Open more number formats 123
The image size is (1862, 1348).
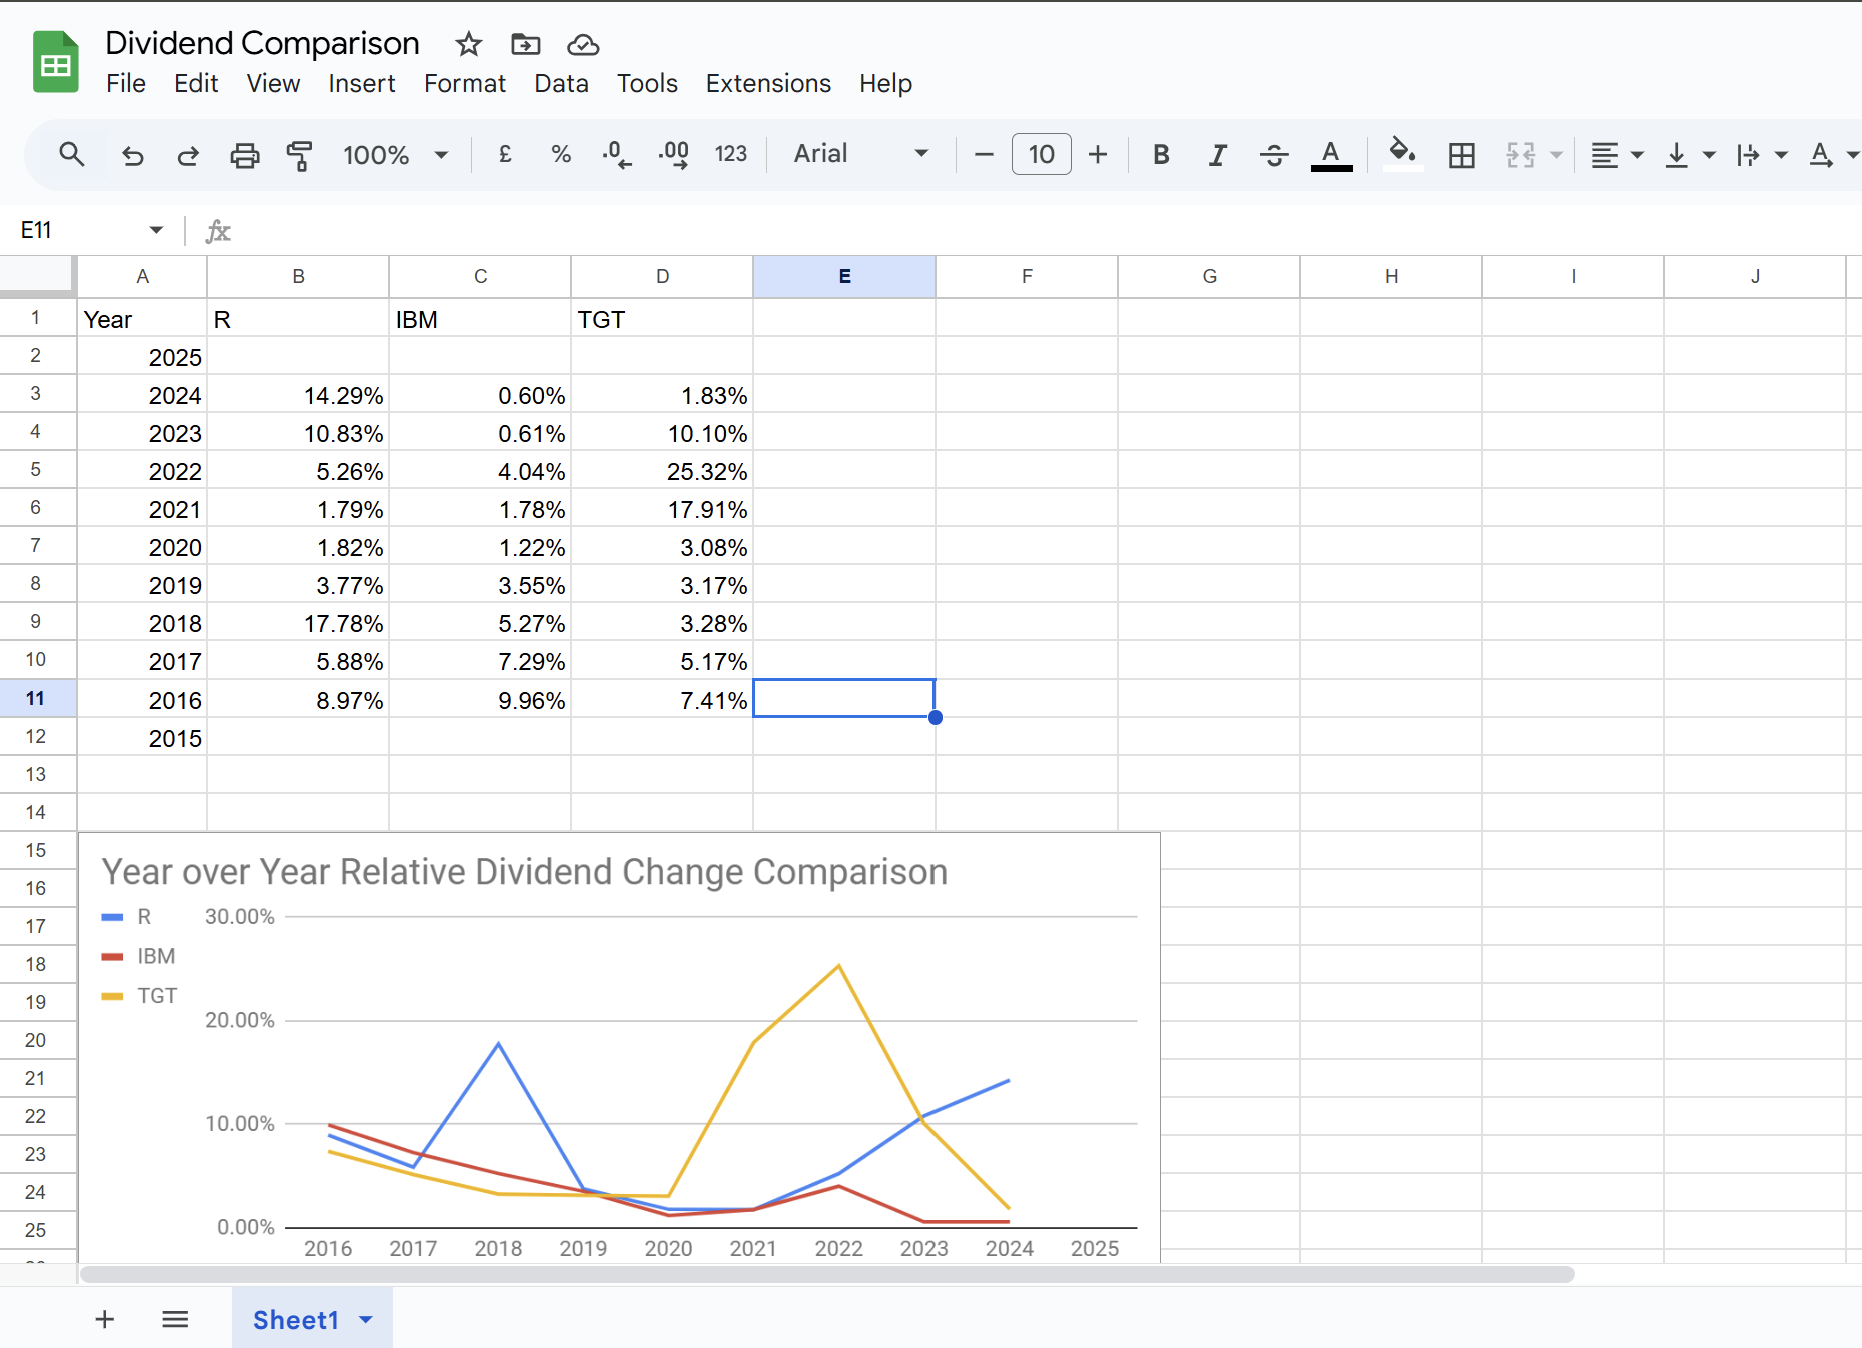[x=731, y=154]
